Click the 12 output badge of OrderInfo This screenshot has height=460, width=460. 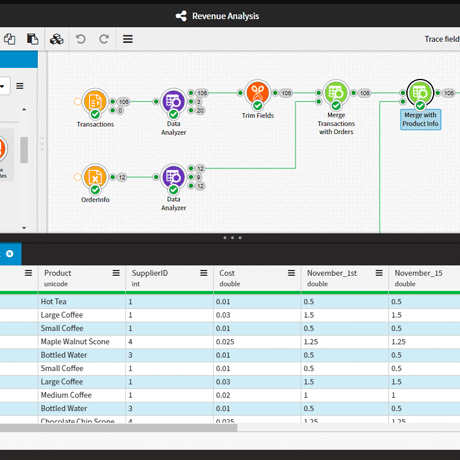[122, 177]
